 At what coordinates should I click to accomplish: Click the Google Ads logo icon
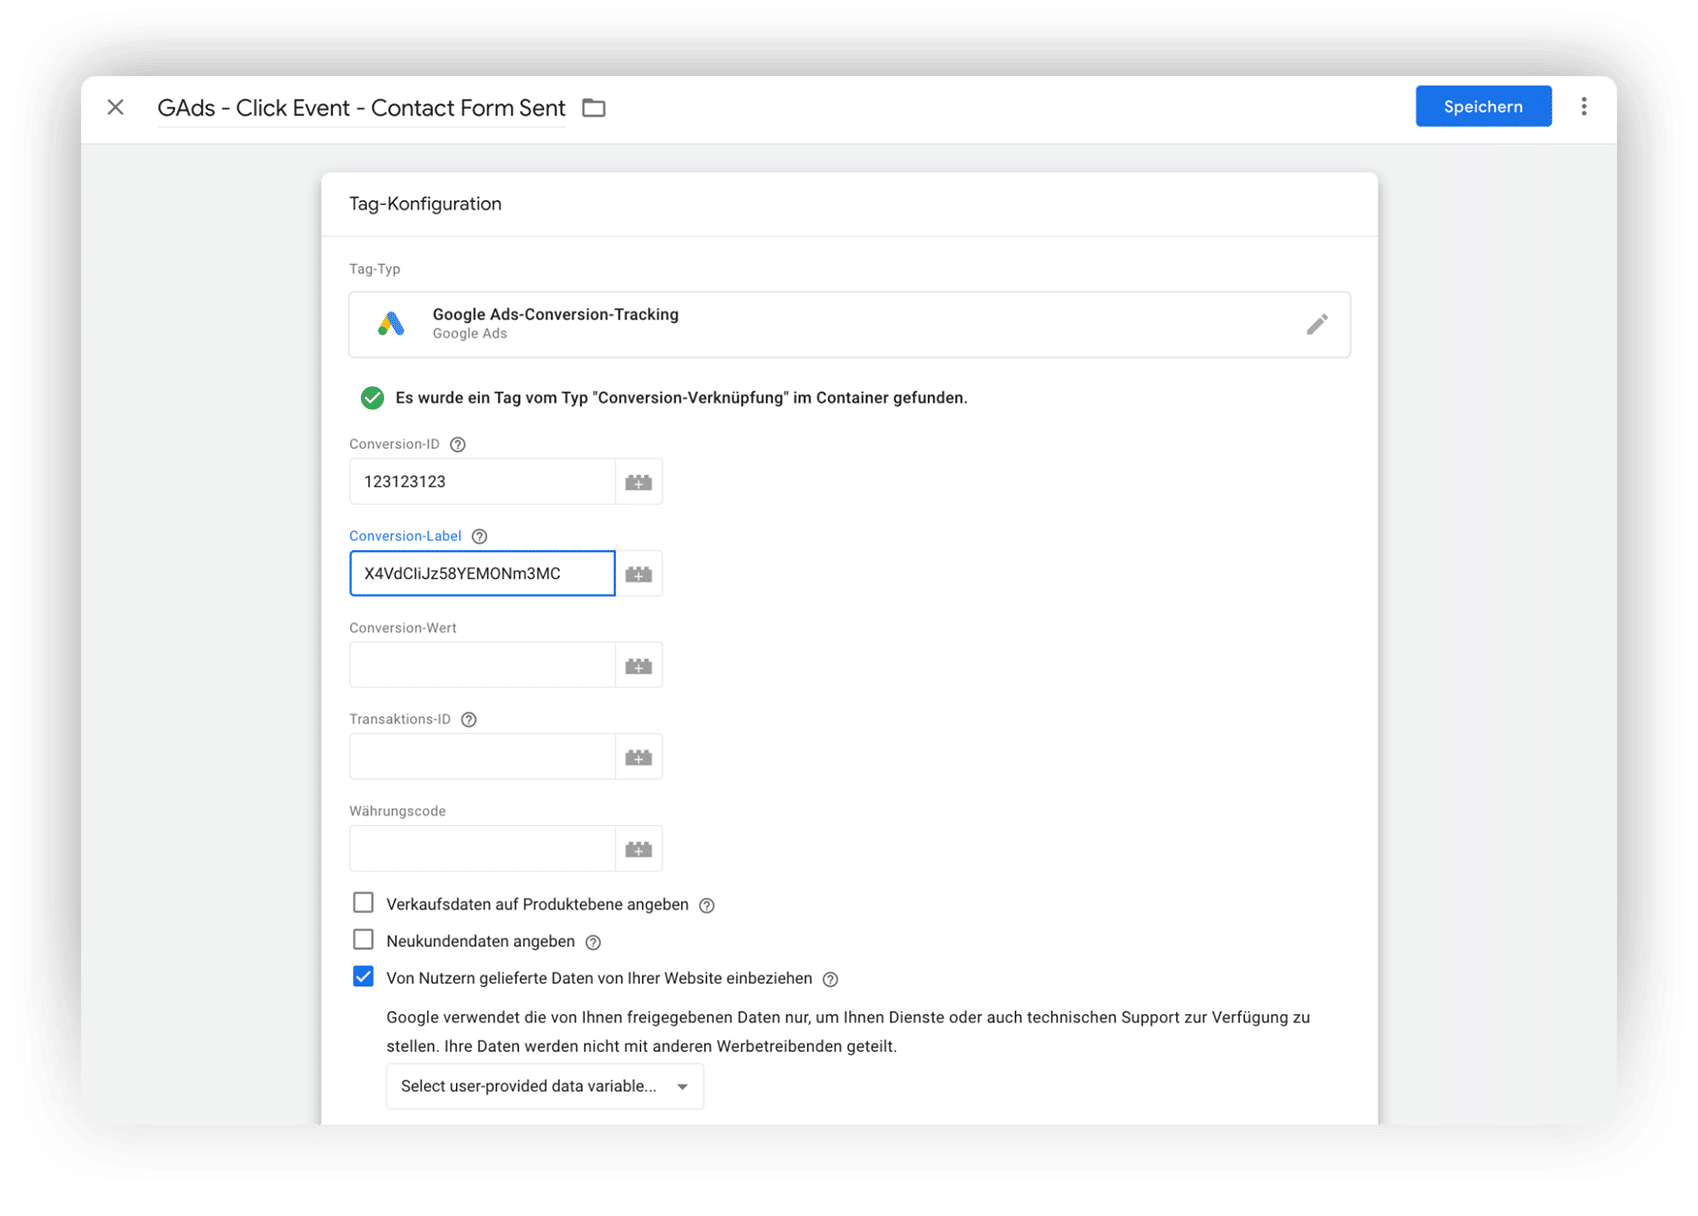click(x=391, y=323)
